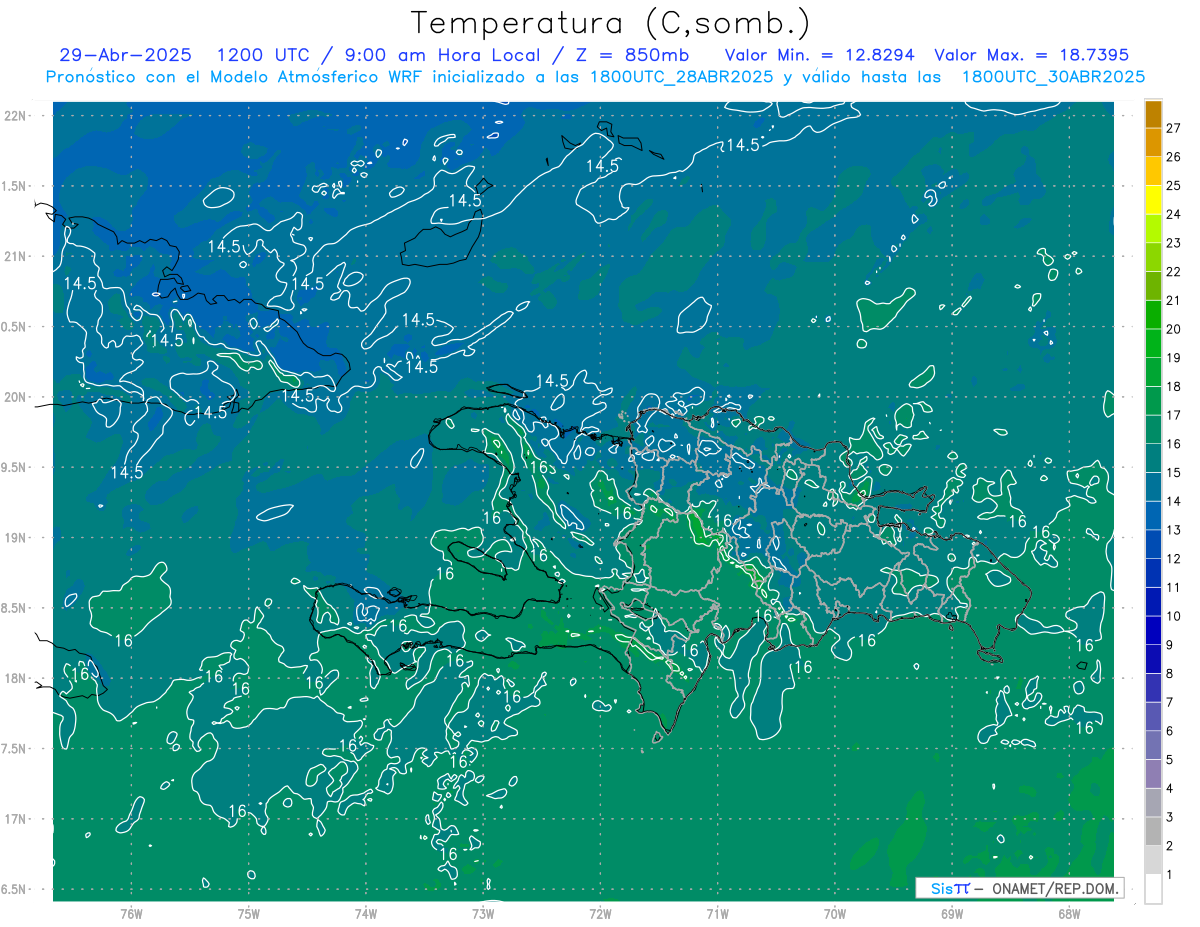Screen dimensions: 1200x927
Task: Click the colorbar label "20"
Action: 1174,329
